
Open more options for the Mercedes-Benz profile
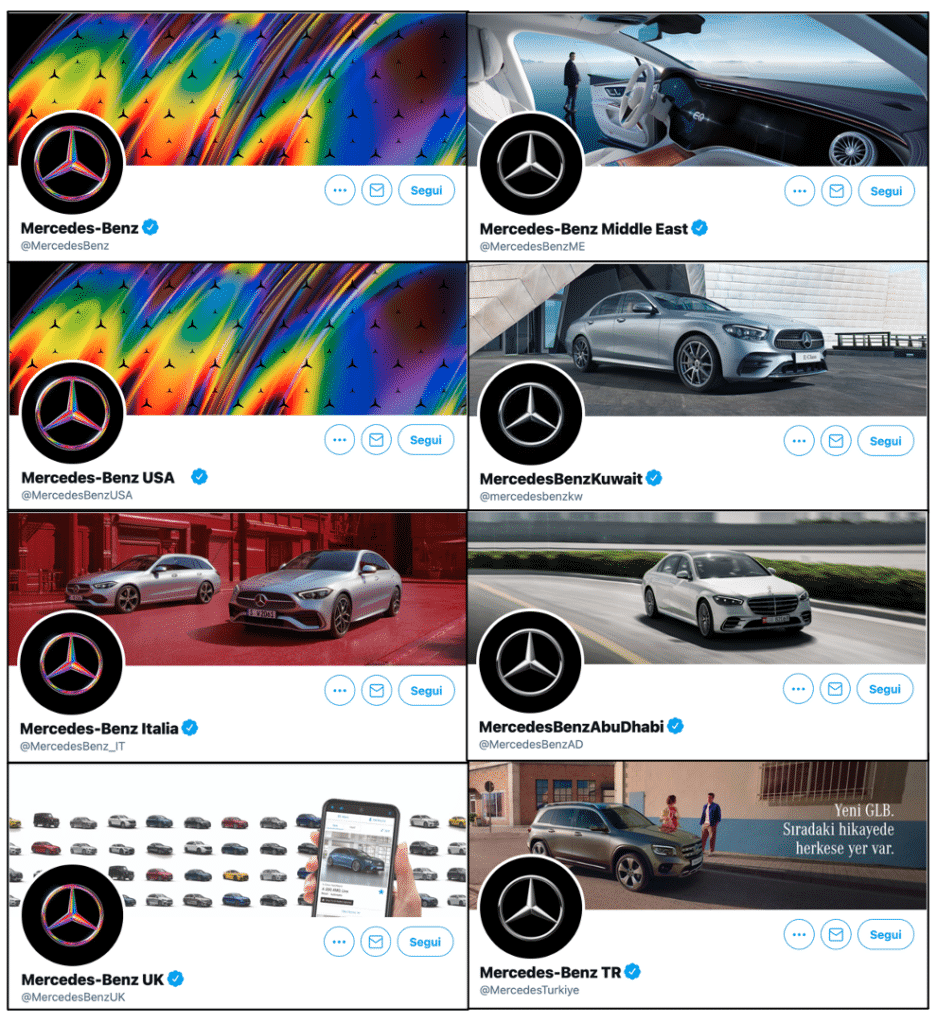tap(340, 190)
